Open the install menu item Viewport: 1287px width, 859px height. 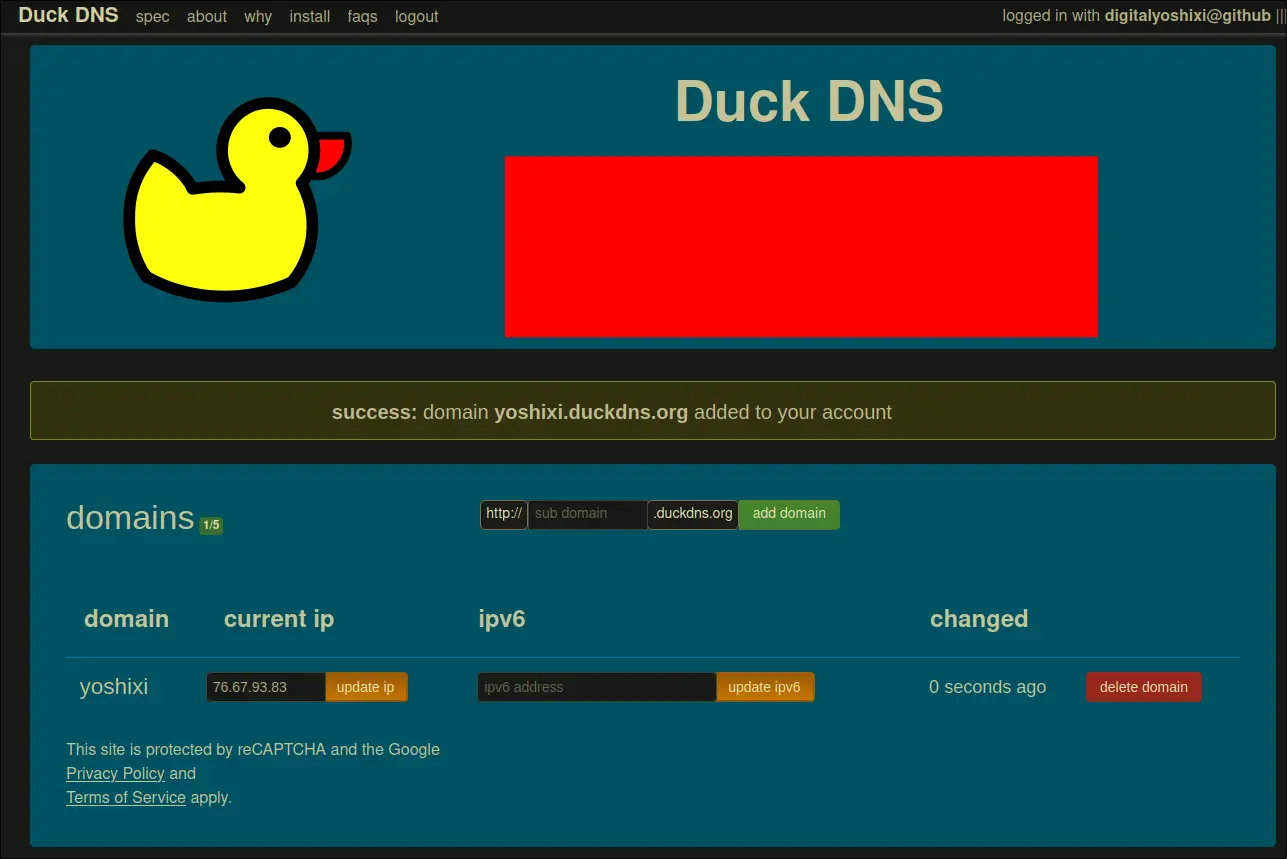click(310, 17)
